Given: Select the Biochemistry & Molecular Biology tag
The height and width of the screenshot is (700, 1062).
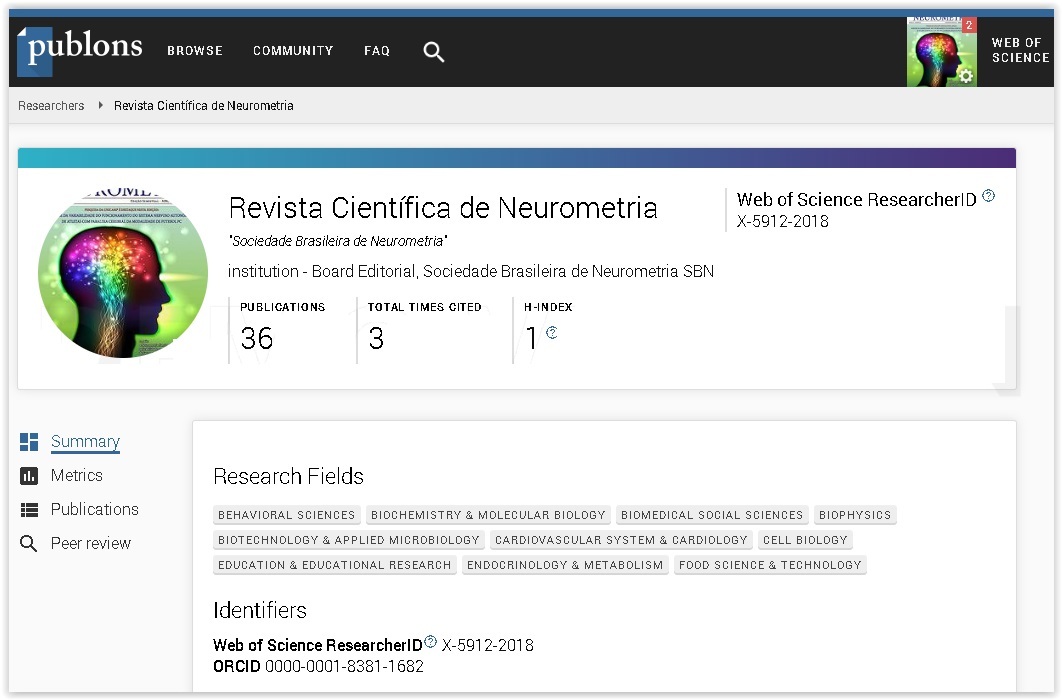Looking at the screenshot, I should coord(488,515).
